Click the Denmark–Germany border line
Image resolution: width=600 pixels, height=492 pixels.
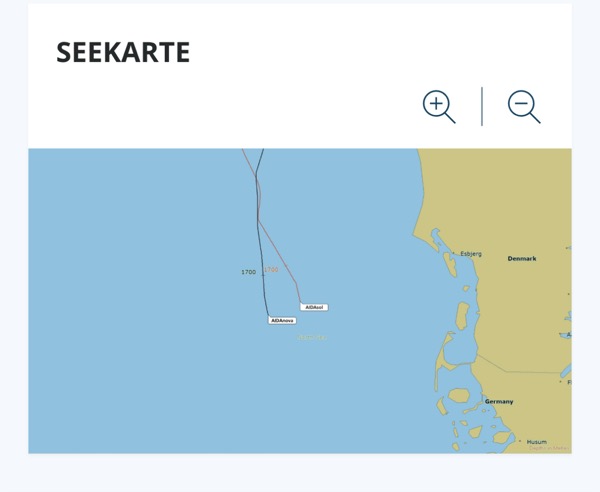pyautogui.click(x=490, y=361)
